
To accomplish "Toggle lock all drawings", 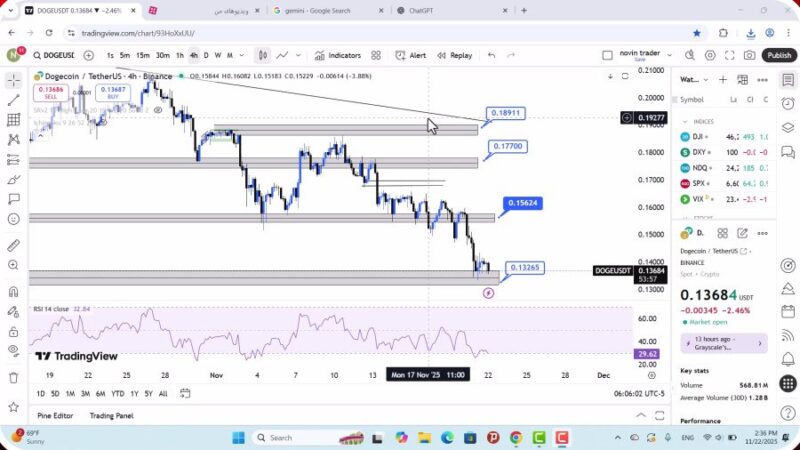I will 13,331.
